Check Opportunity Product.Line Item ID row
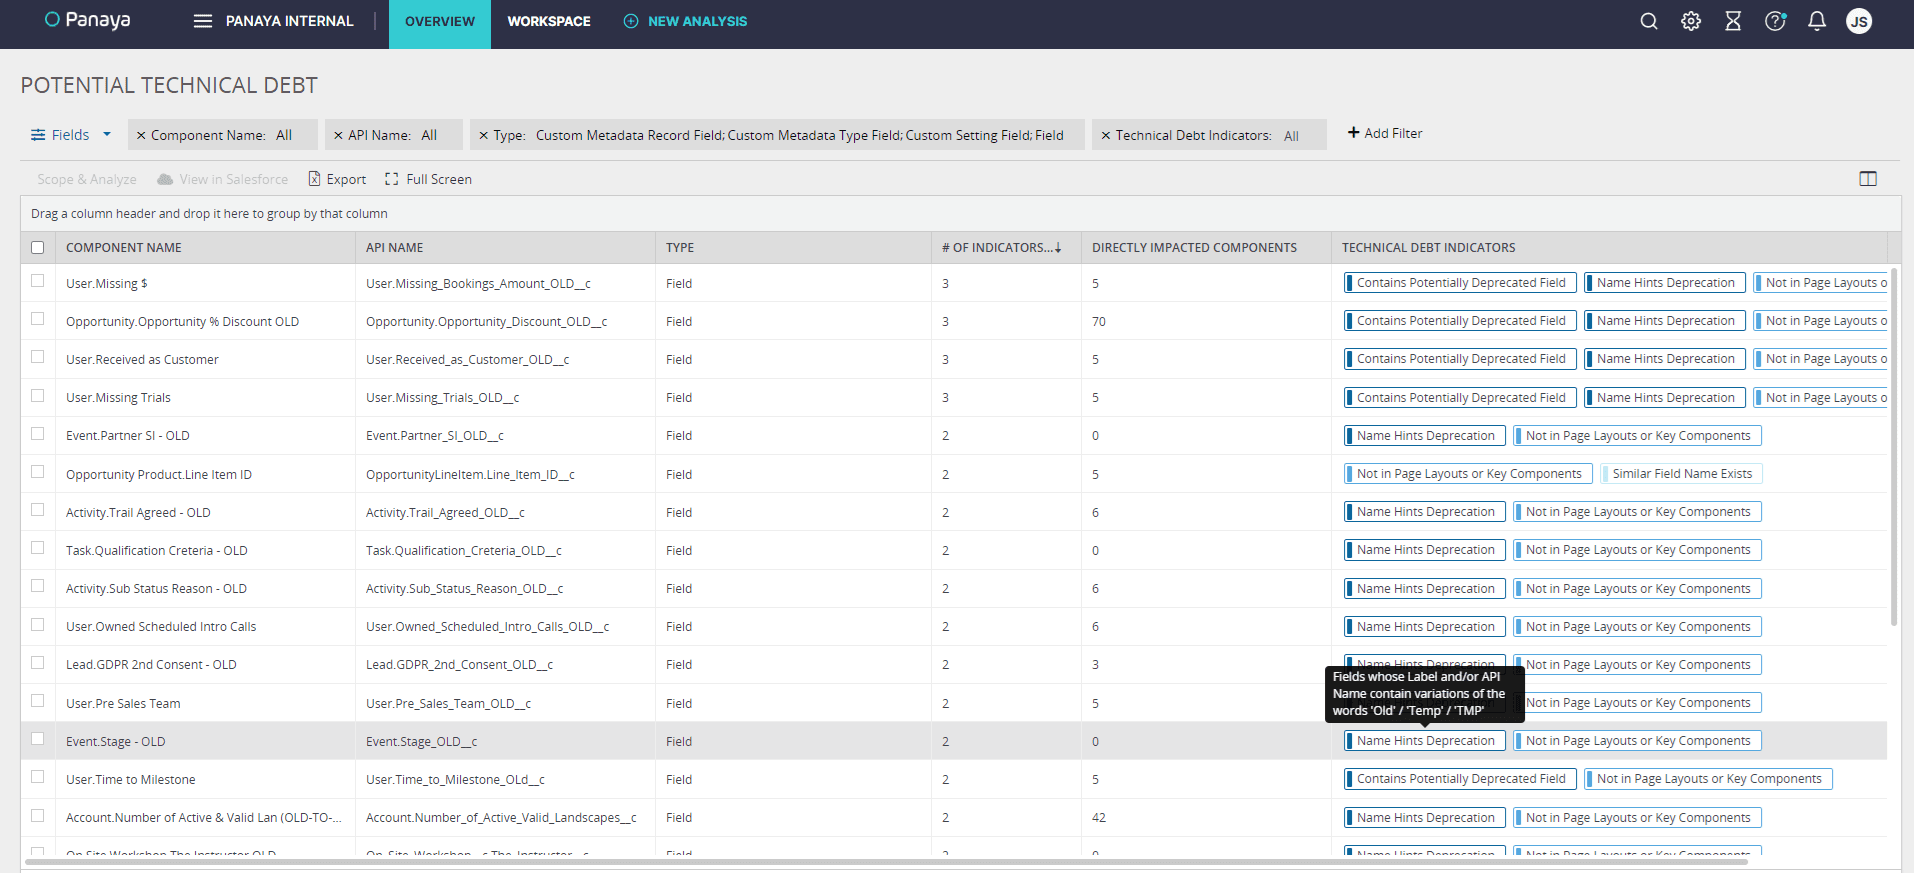The height and width of the screenshot is (873, 1914). 37,472
